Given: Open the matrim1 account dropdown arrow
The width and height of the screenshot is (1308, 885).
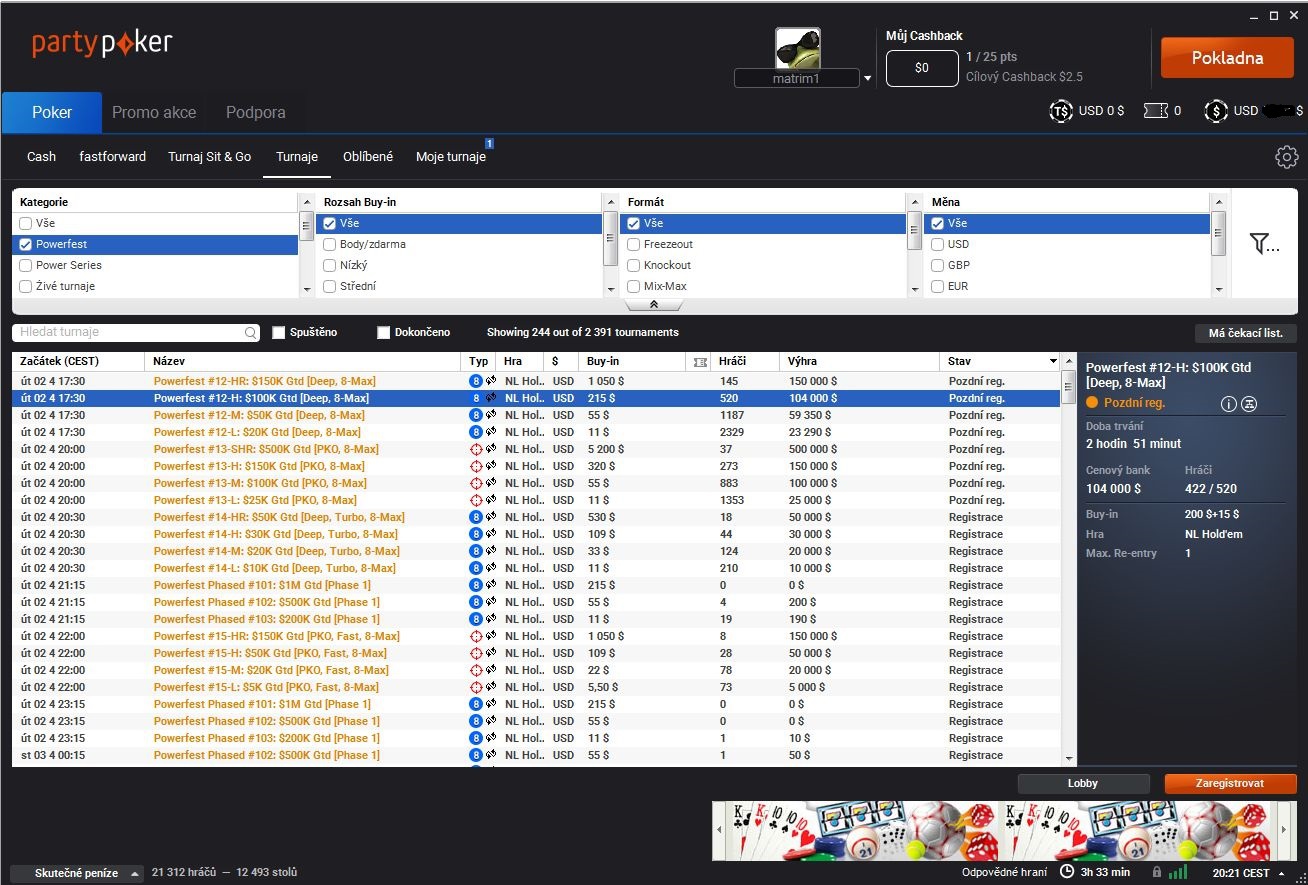Looking at the screenshot, I should tap(867, 78).
